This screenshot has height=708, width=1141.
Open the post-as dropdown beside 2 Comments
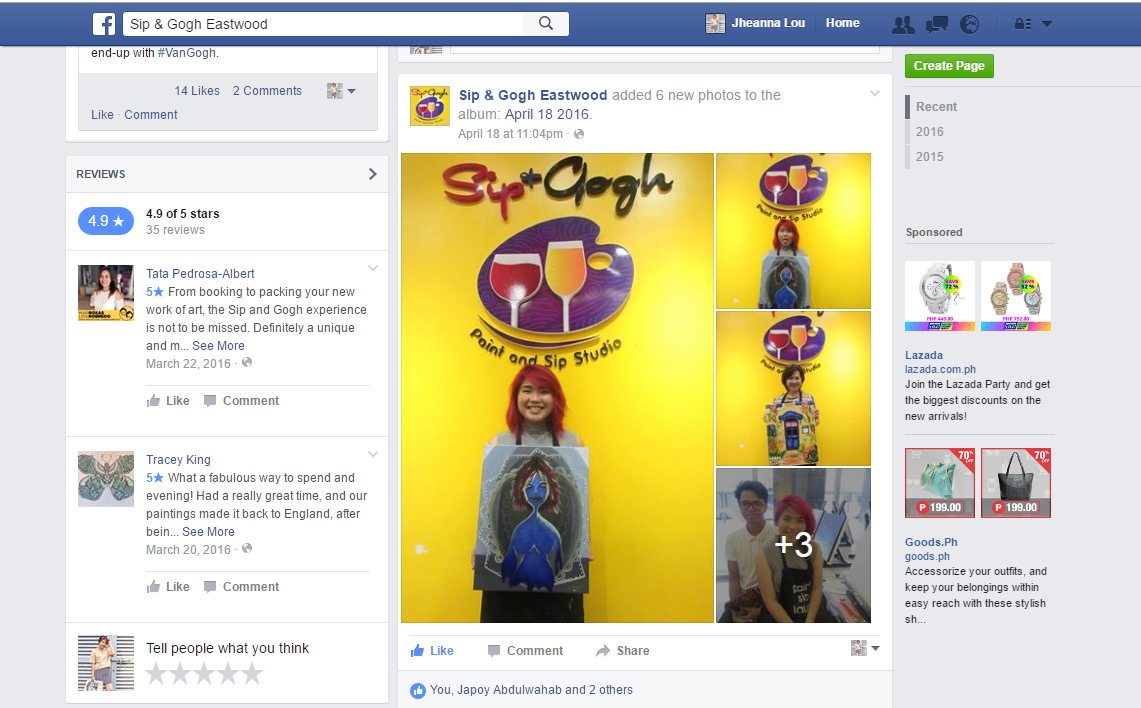[341, 91]
